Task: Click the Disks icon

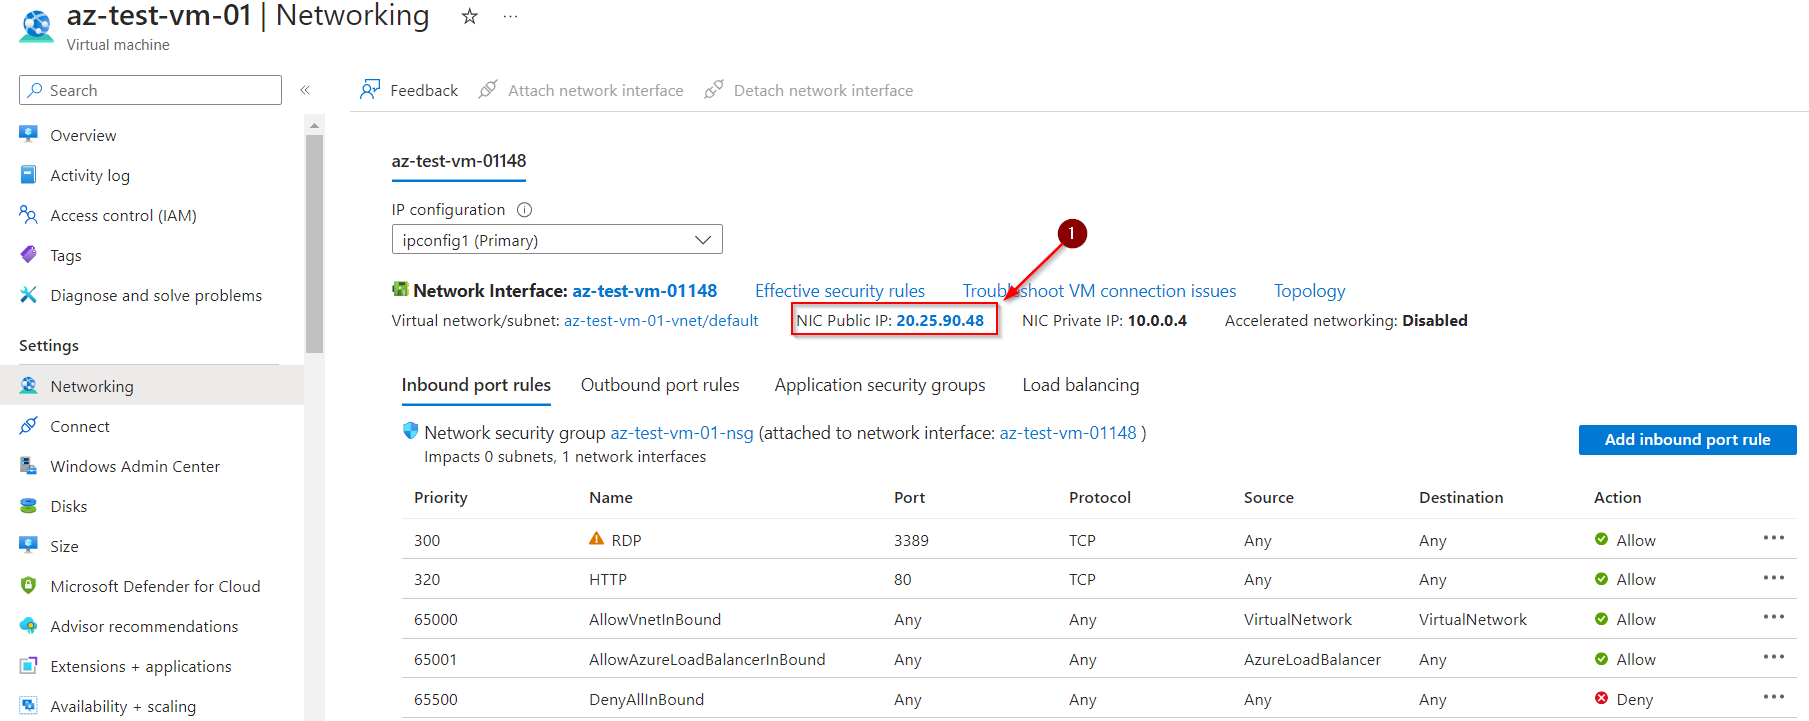Action: click(x=29, y=506)
